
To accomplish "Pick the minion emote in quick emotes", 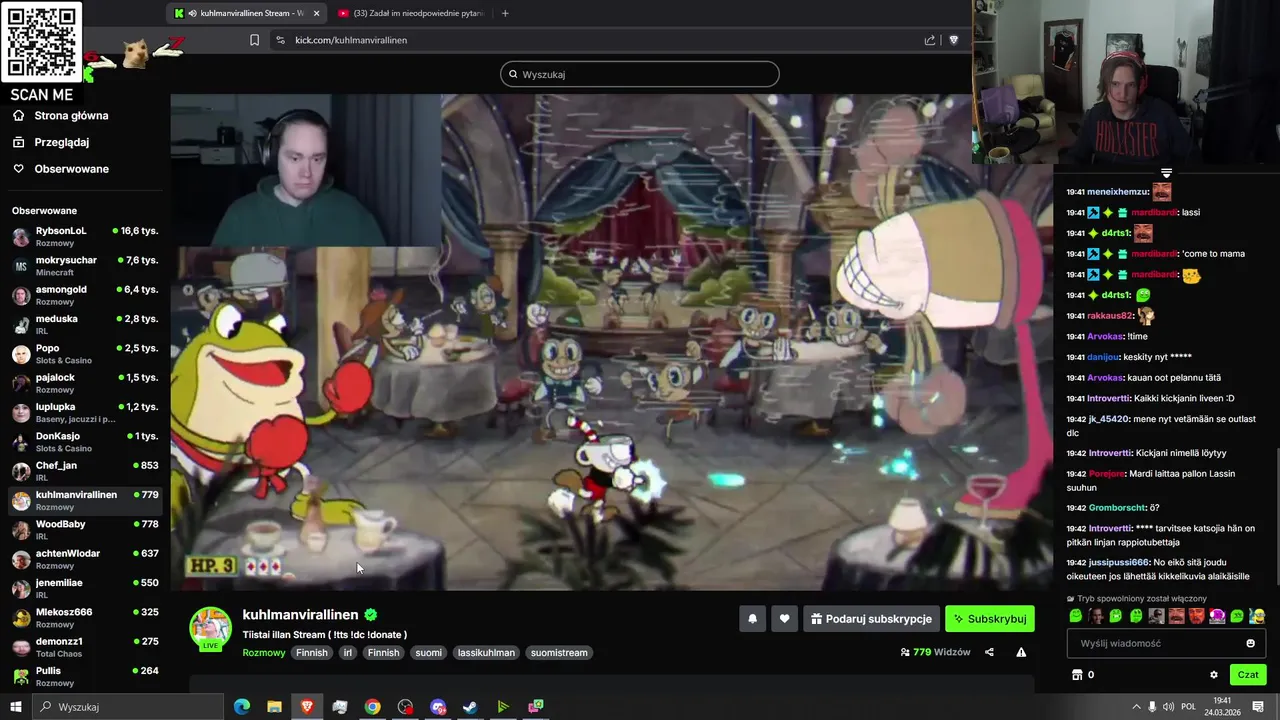I will [1257, 616].
